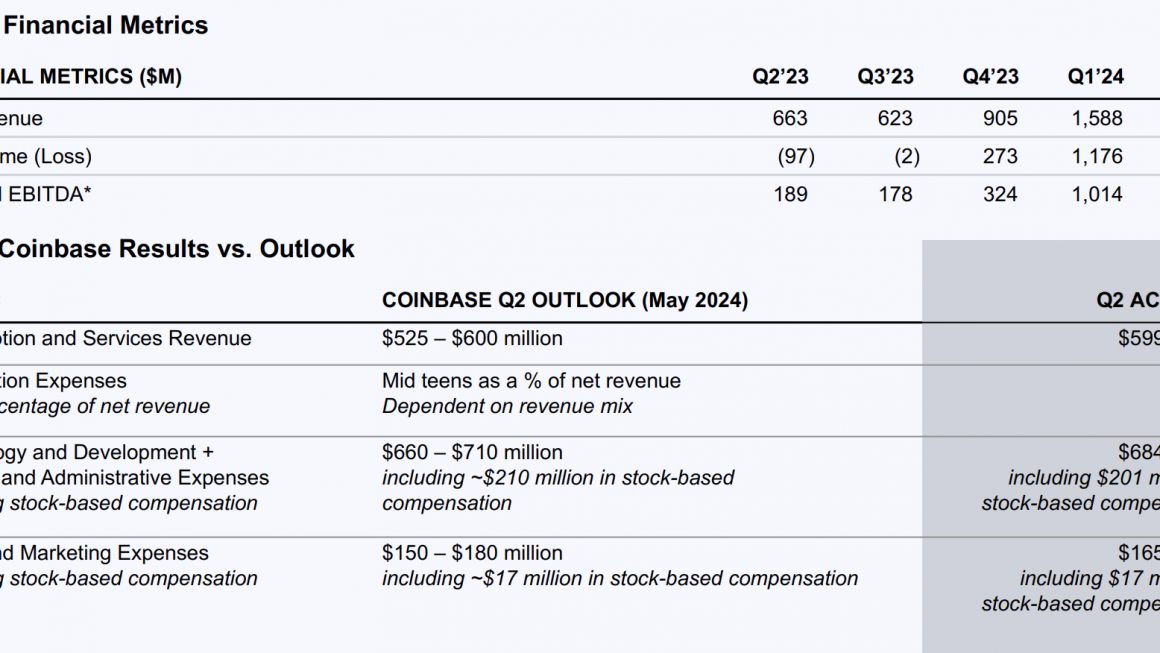Click net income value 1,176
Image resolution: width=1160 pixels, height=653 pixels.
tap(1096, 157)
